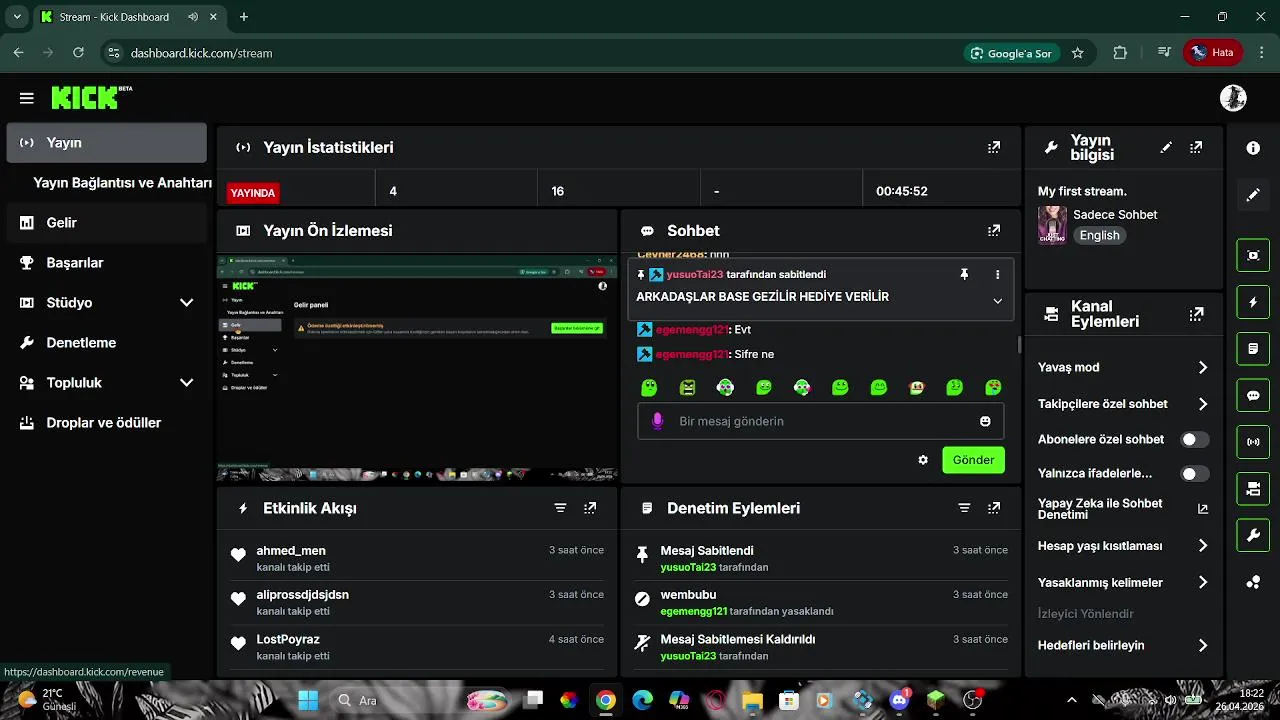Screen dimensions: 1280x720
Task: Click the green Gönder button
Action: point(973,460)
